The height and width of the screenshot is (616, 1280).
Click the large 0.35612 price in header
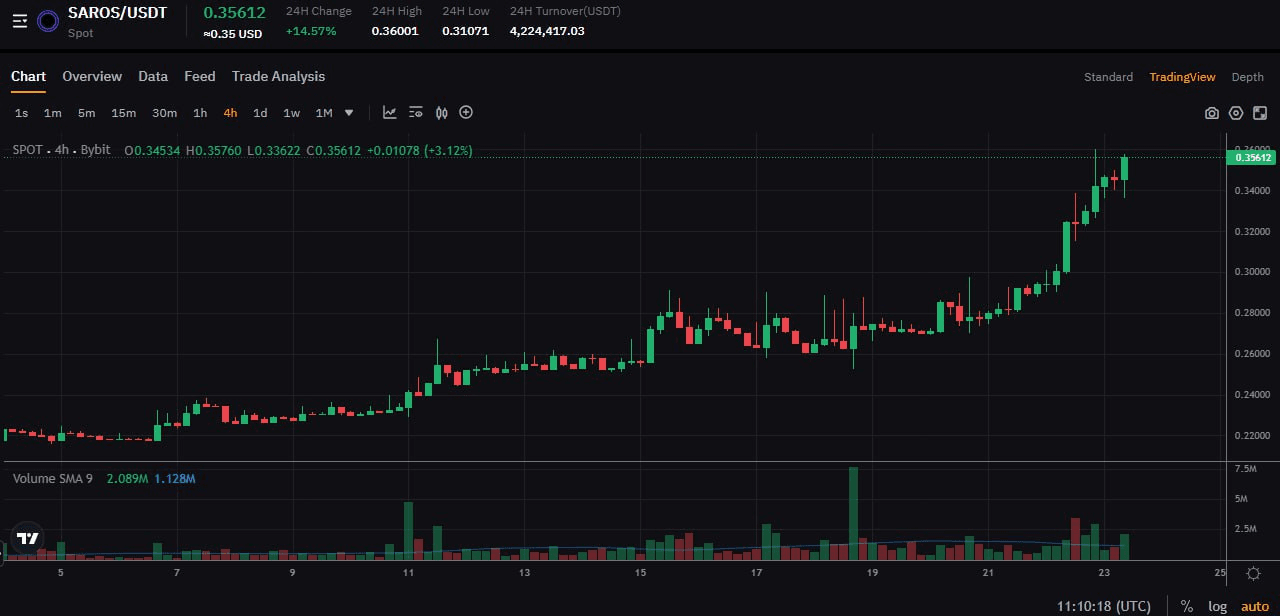[x=234, y=12]
